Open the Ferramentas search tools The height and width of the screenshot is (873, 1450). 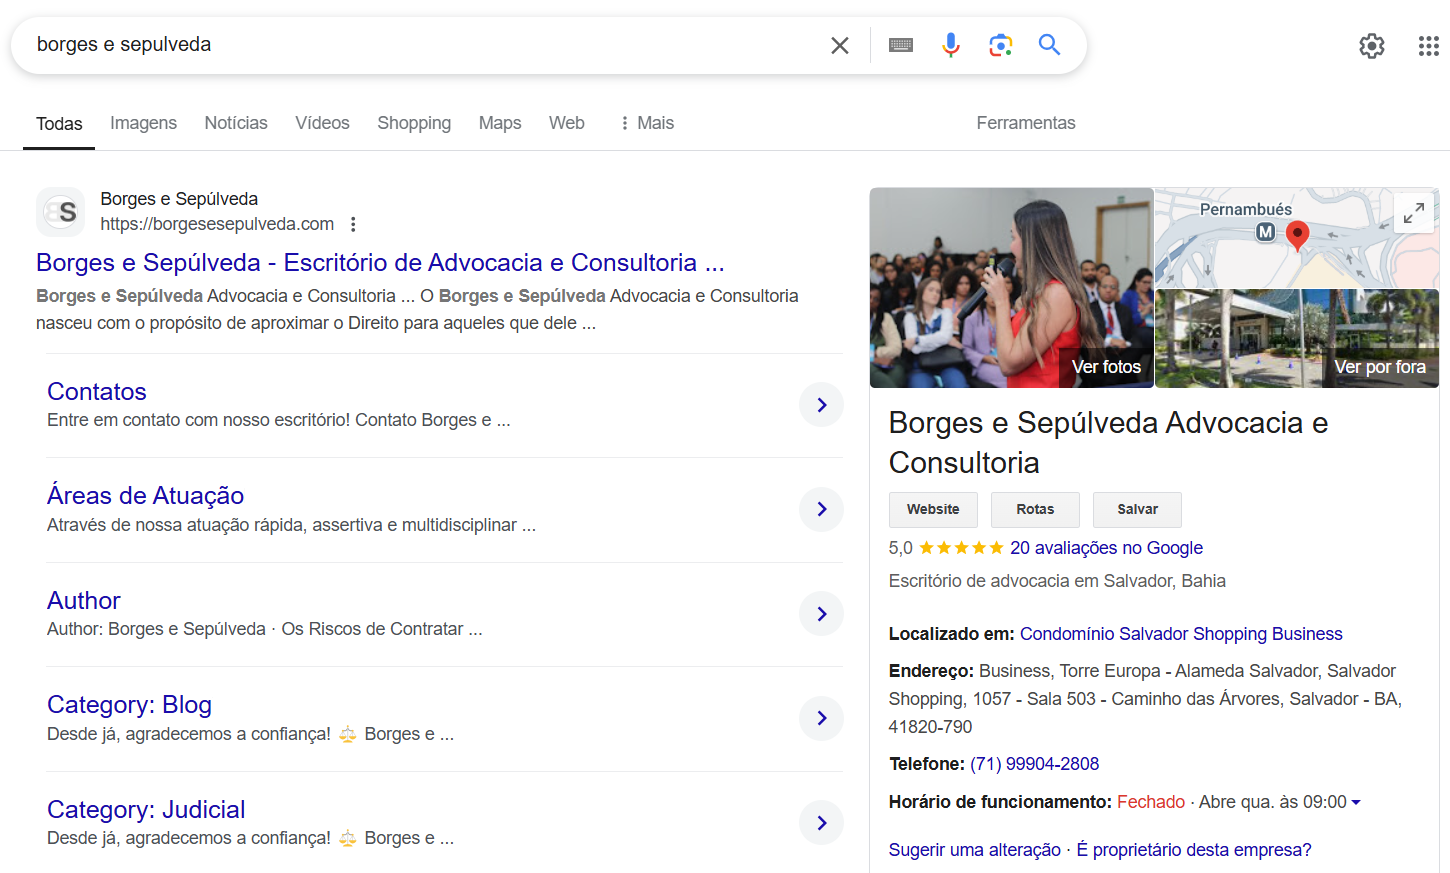(1026, 123)
